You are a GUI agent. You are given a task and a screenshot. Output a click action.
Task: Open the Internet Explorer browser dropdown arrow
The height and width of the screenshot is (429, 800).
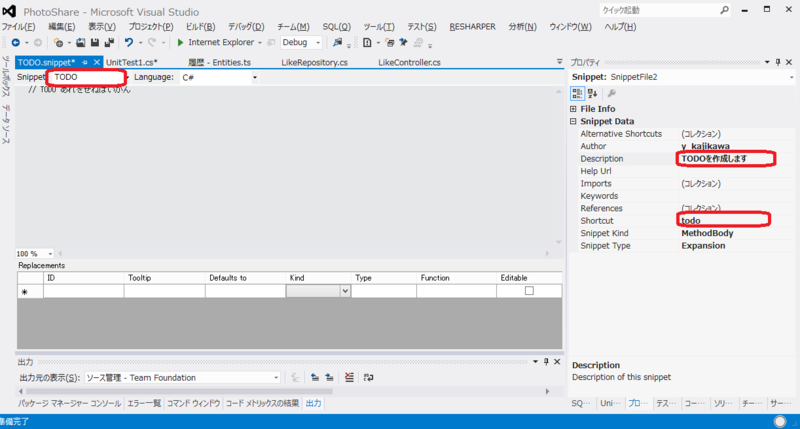260,43
